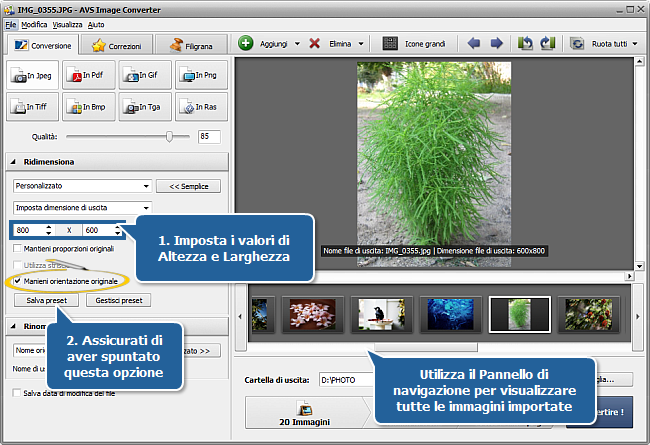Switch view using Icone grandi
The width and height of the screenshot is (650, 445).
416,44
